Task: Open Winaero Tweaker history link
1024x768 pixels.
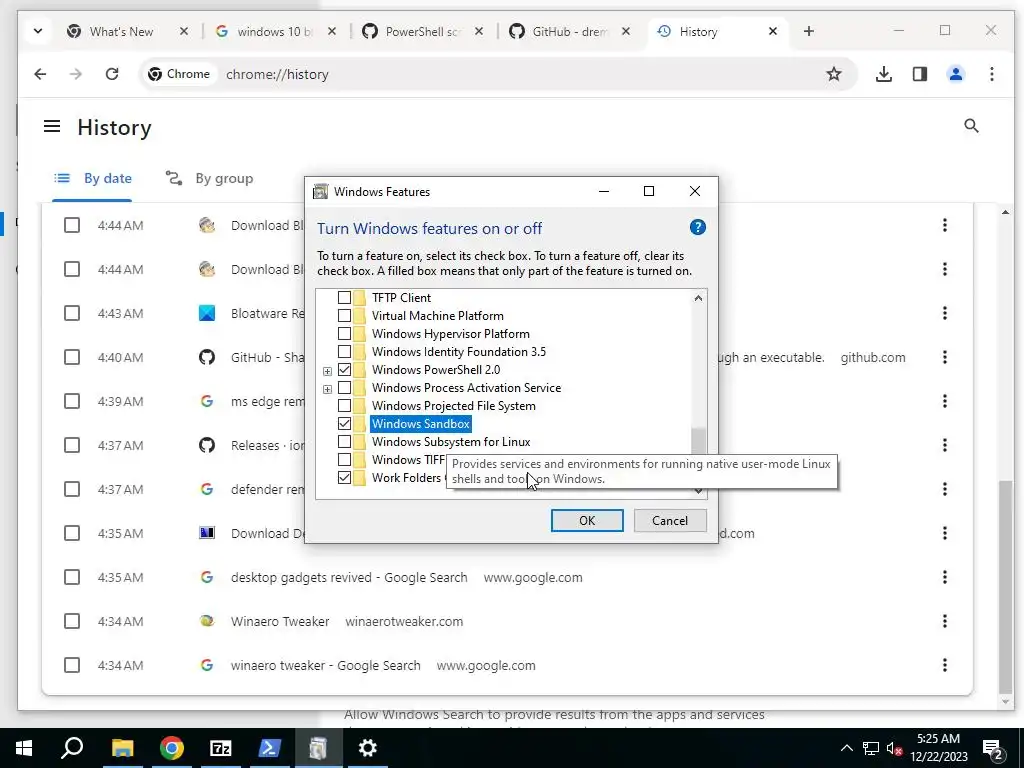Action: pyautogui.click(x=280, y=621)
